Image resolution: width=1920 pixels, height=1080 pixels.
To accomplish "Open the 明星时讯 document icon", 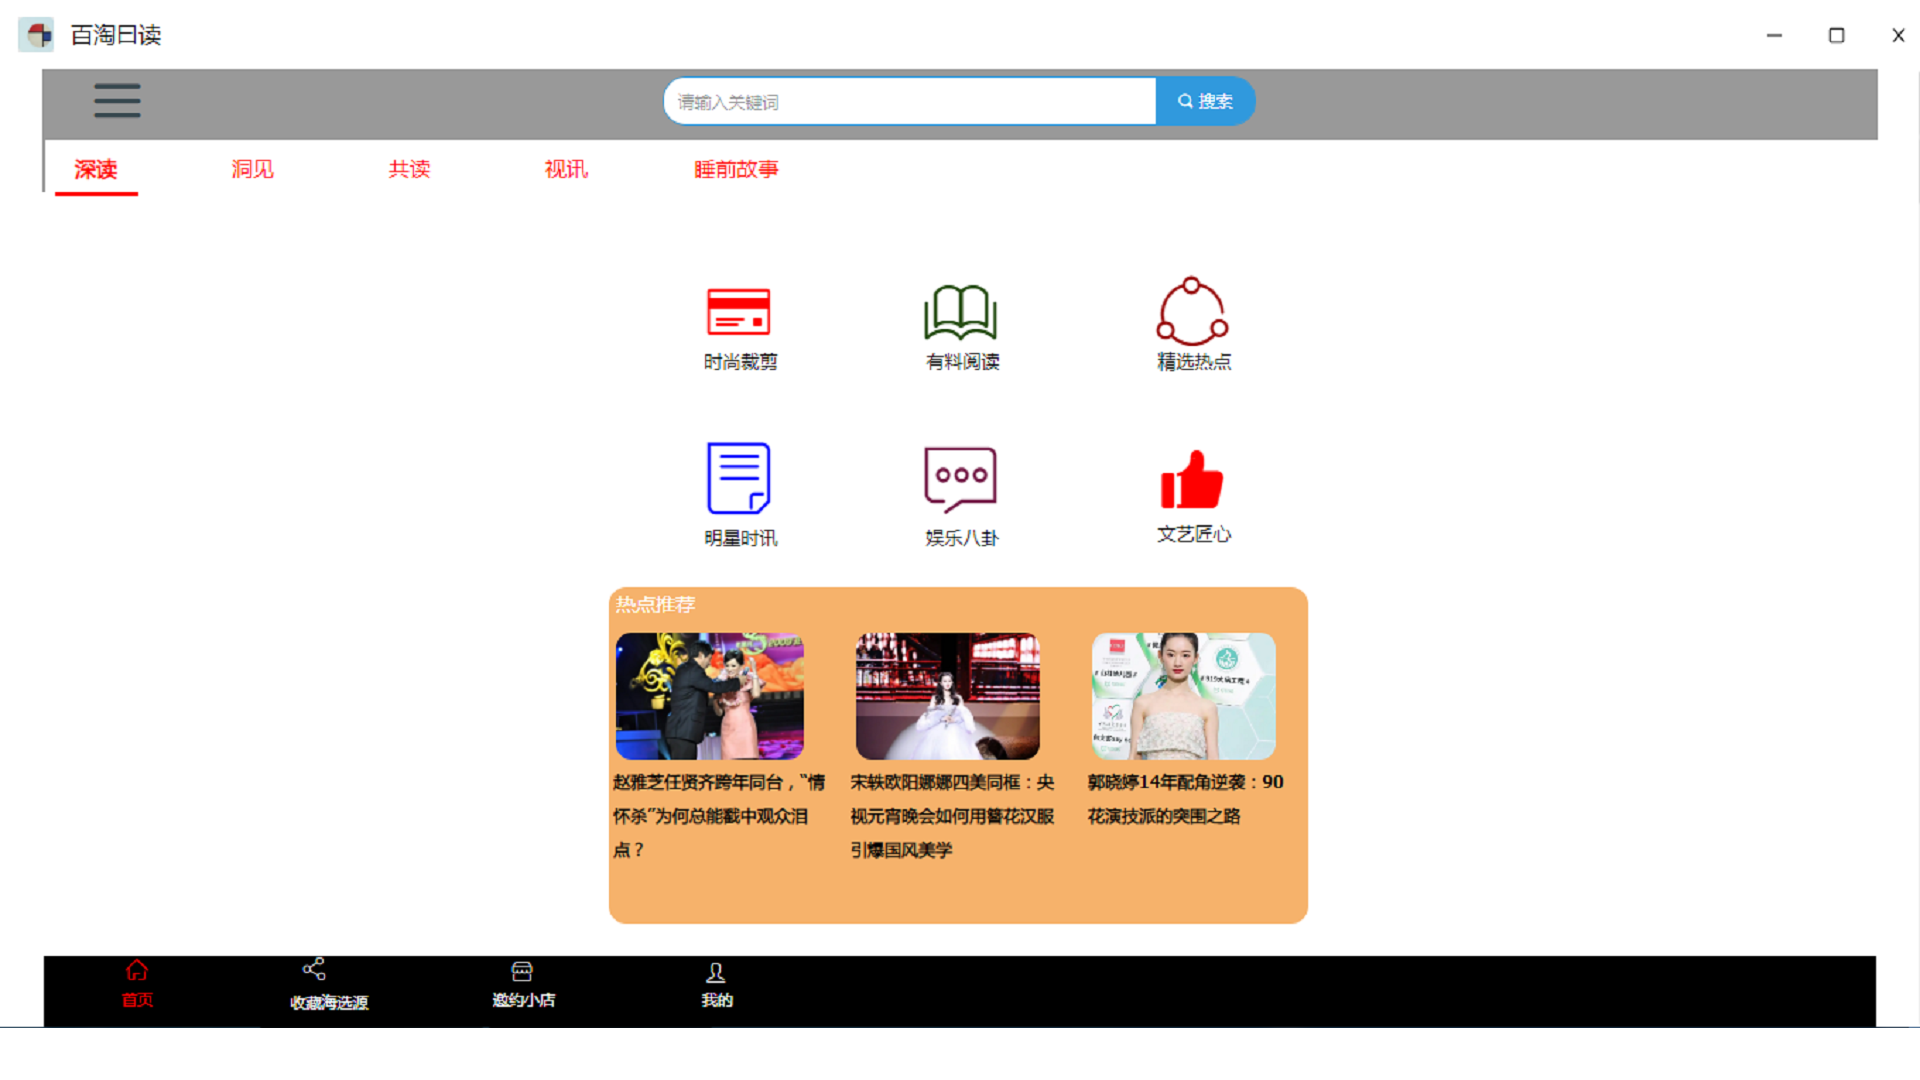I will 739,478.
